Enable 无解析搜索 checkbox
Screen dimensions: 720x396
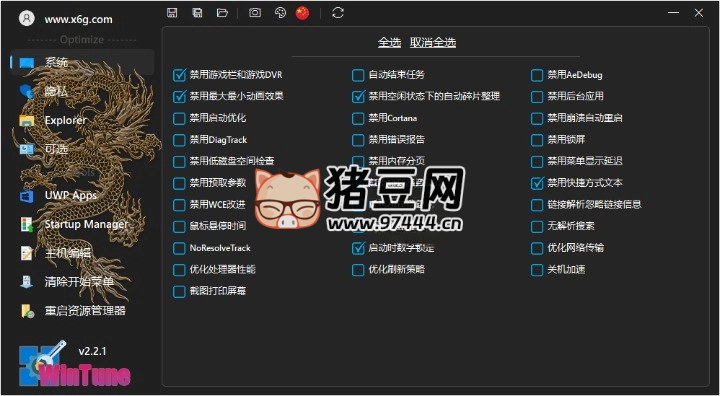click(537, 226)
